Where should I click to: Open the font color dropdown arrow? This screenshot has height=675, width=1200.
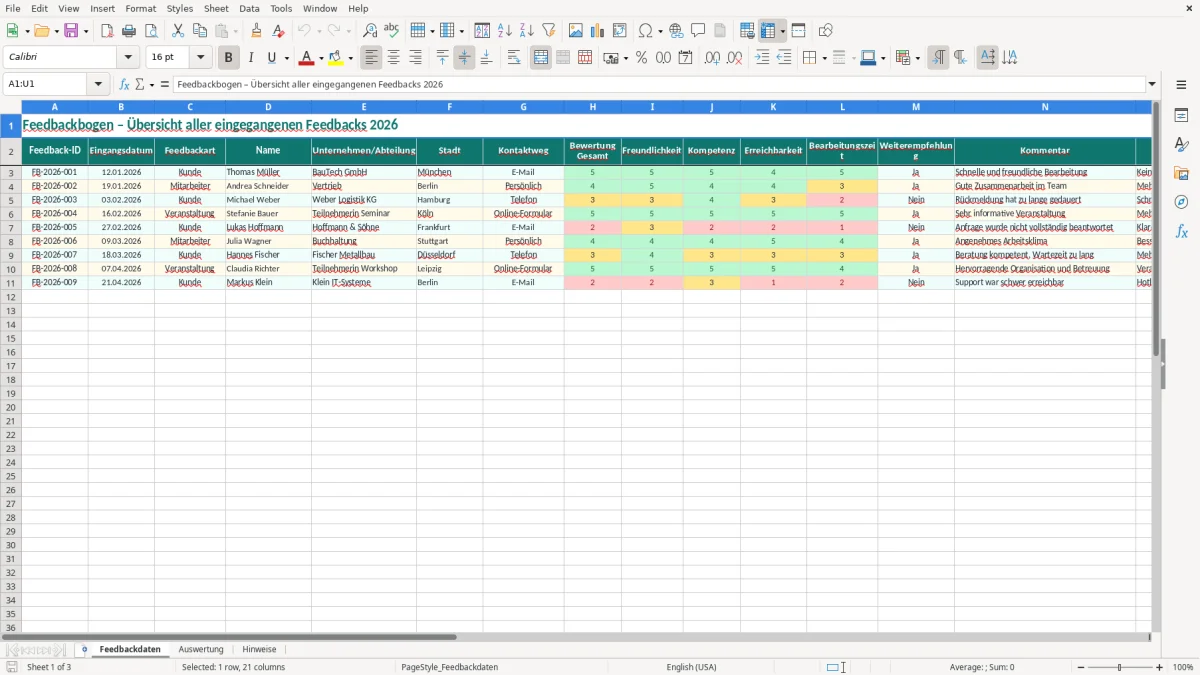[x=321, y=58]
